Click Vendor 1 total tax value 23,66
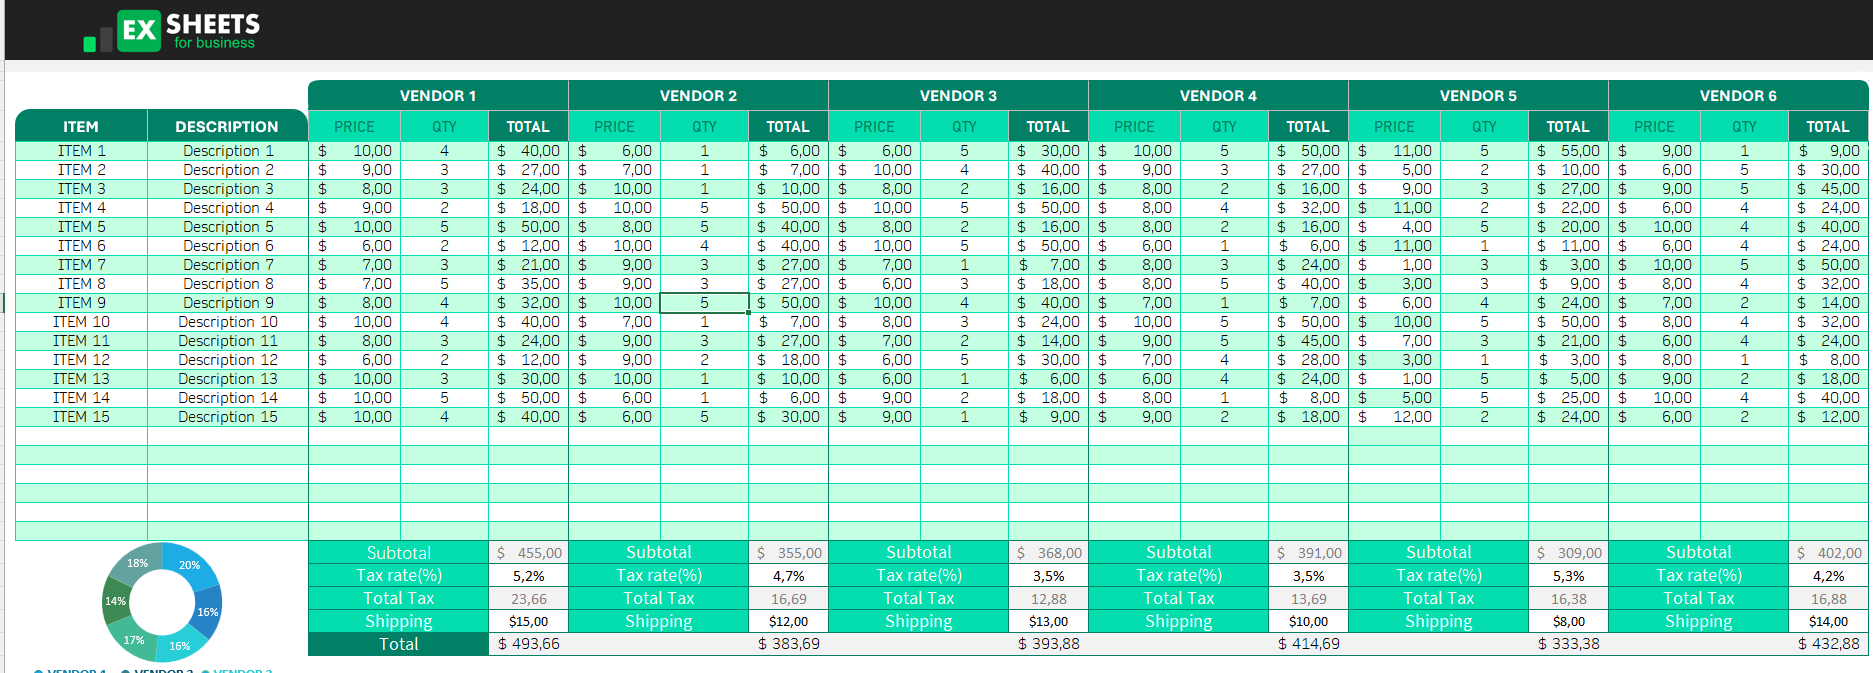 point(528,599)
